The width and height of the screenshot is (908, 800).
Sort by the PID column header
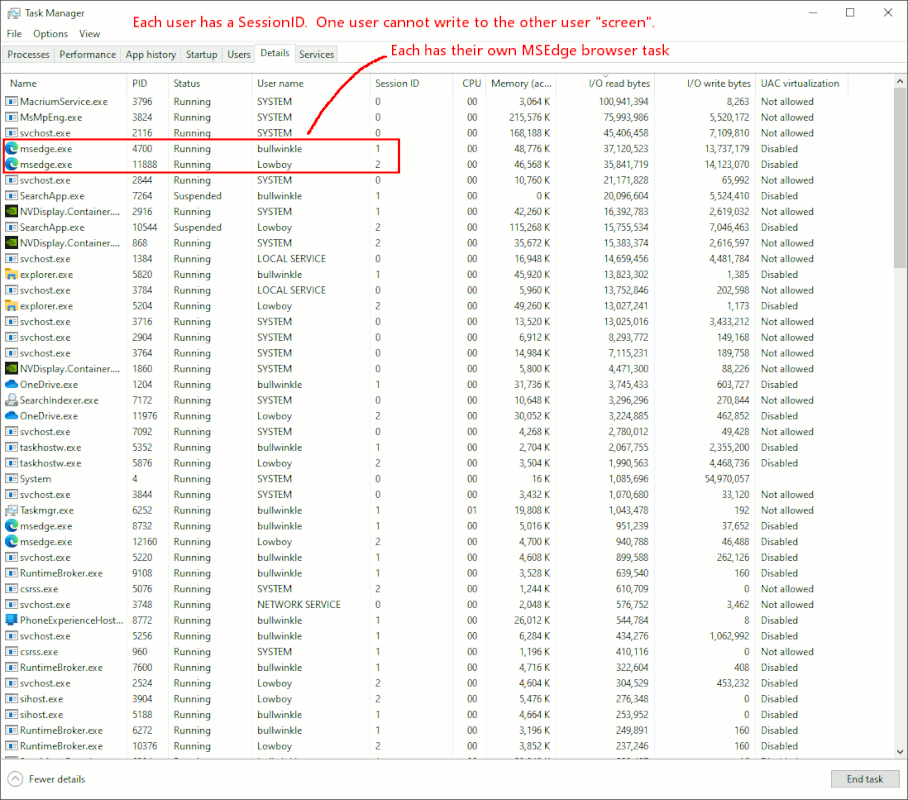(147, 83)
